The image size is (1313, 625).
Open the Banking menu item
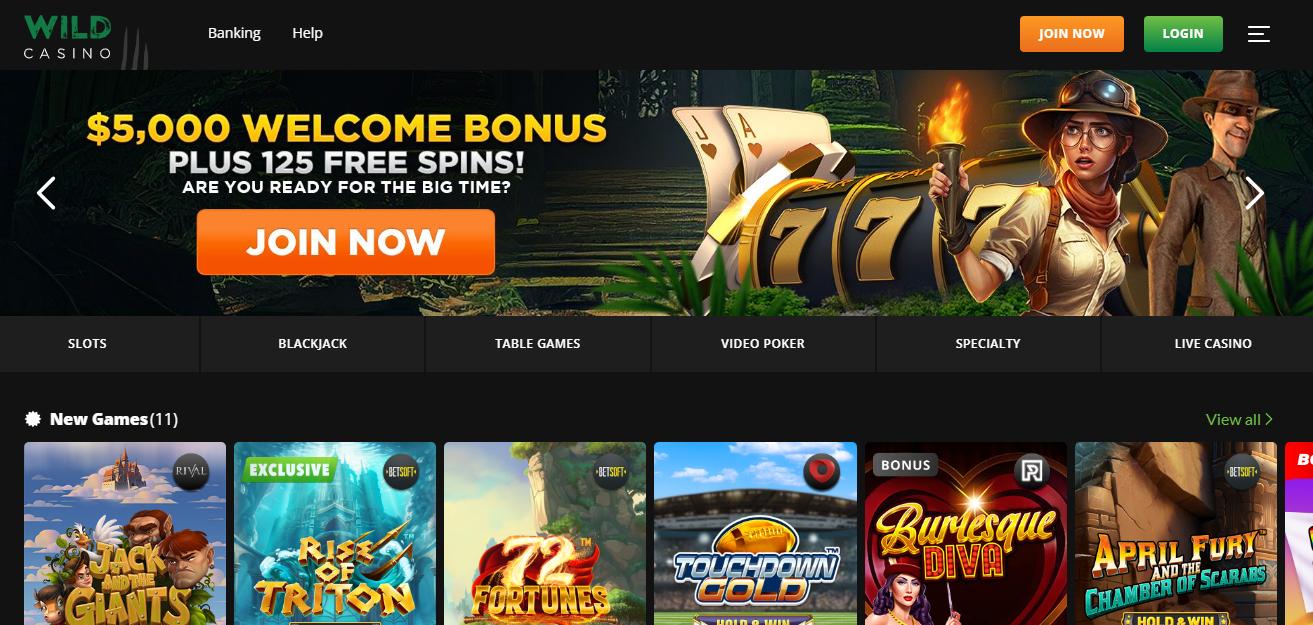[234, 33]
